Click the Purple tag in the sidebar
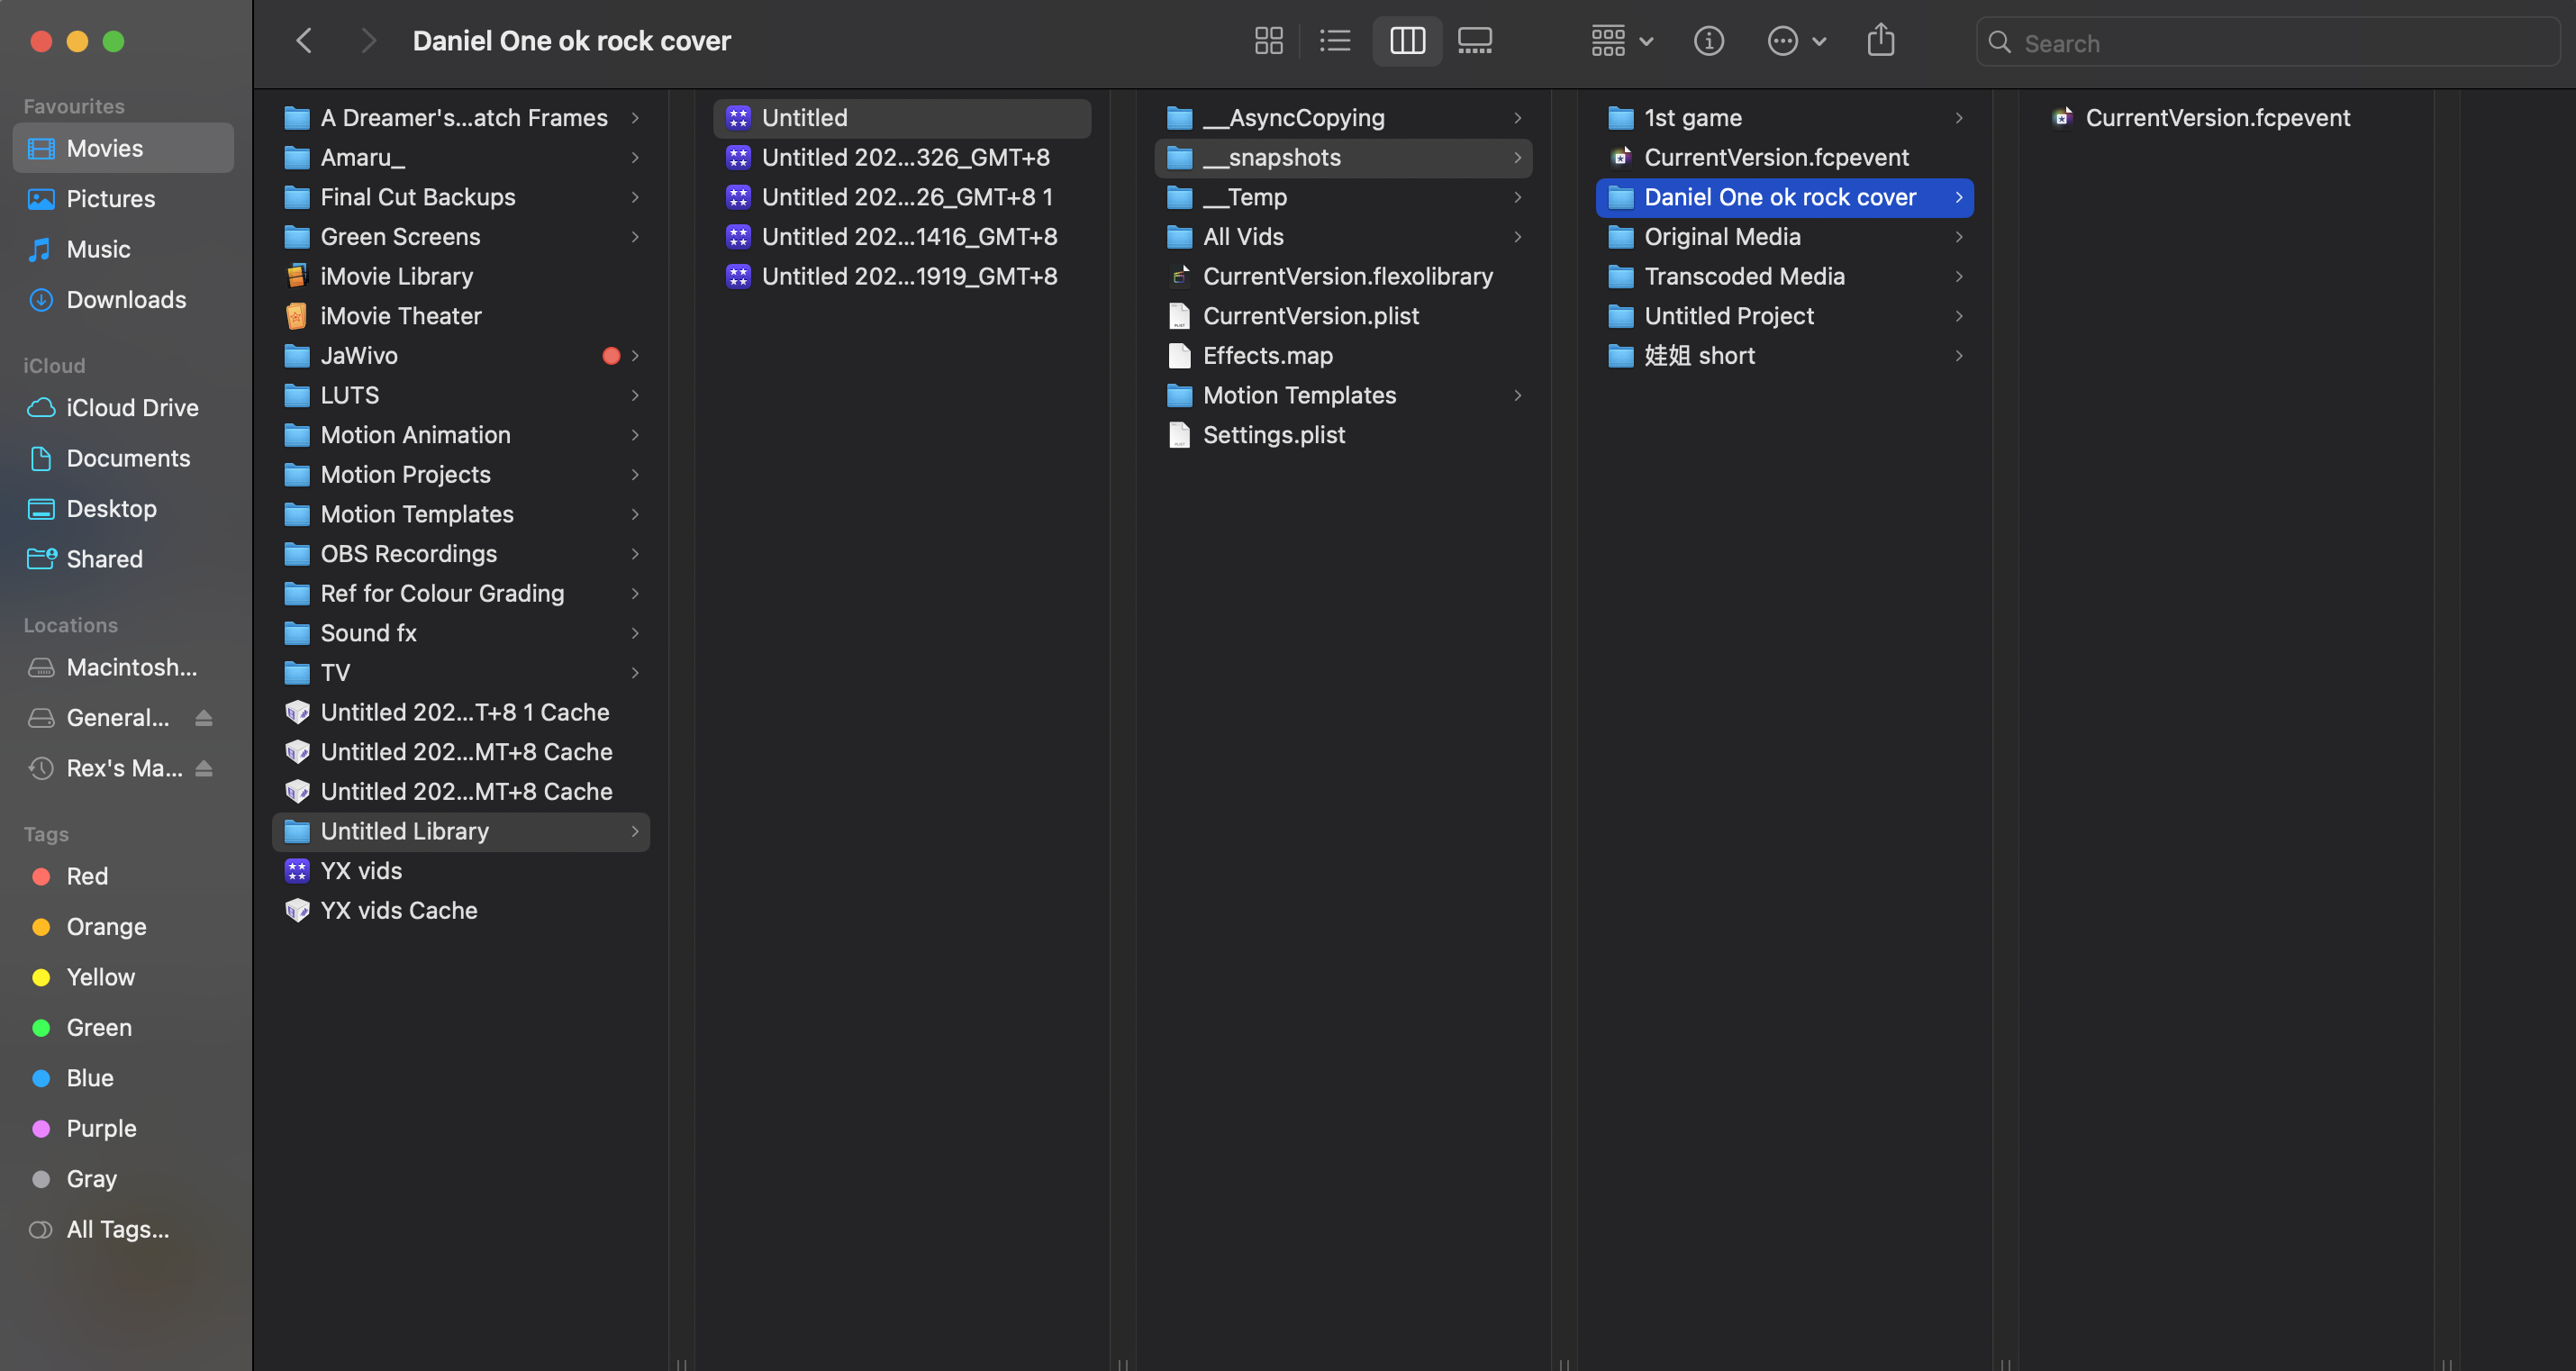The height and width of the screenshot is (1371, 2576). point(101,1128)
